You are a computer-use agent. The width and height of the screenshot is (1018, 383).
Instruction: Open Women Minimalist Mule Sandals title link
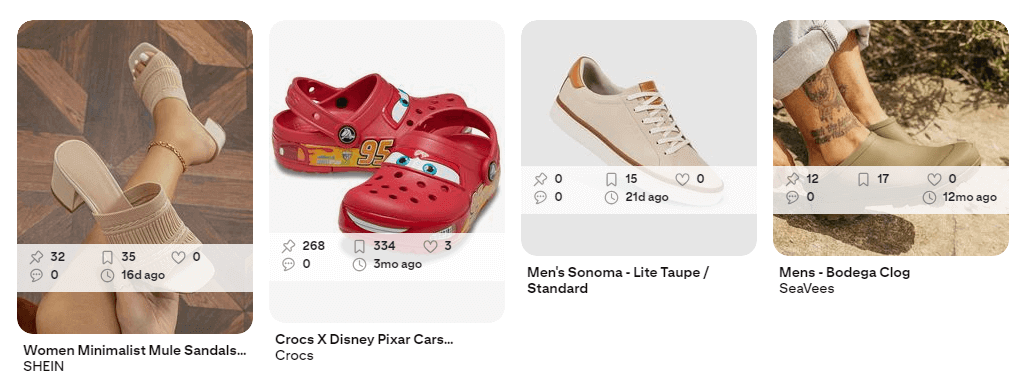coord(134,351)
